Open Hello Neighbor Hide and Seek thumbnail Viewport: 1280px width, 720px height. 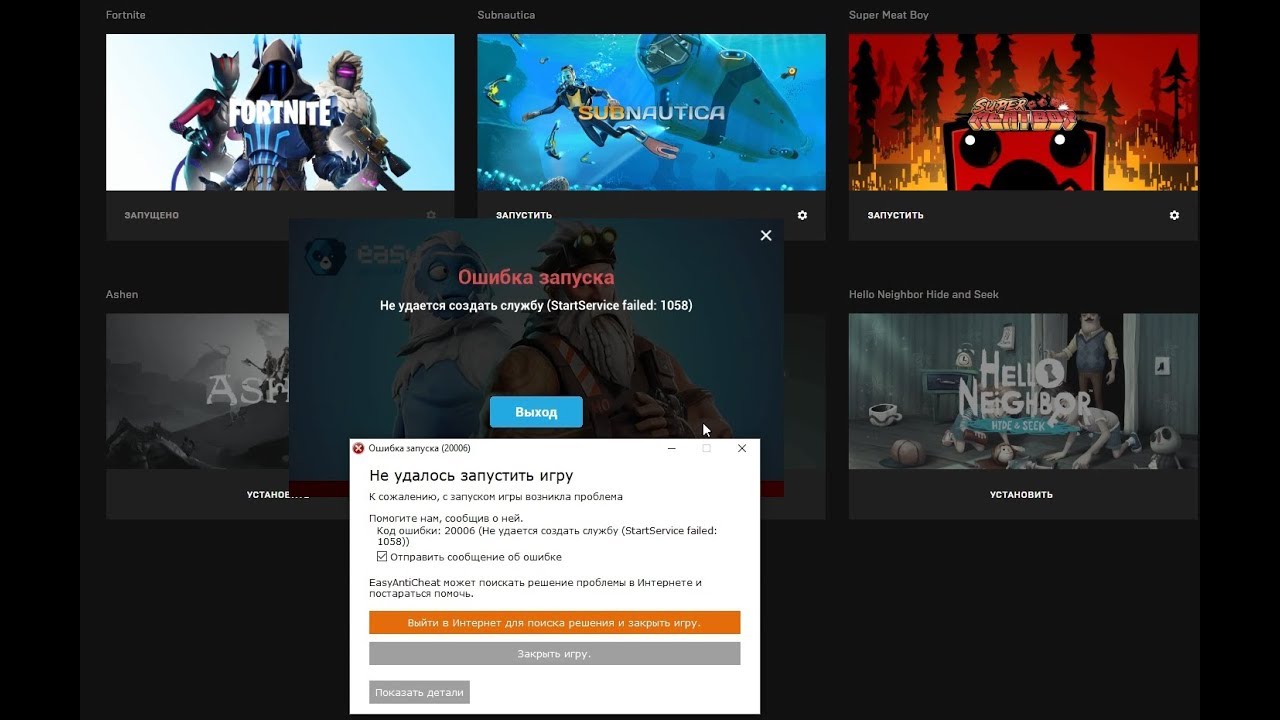[x=1023, y=392]
